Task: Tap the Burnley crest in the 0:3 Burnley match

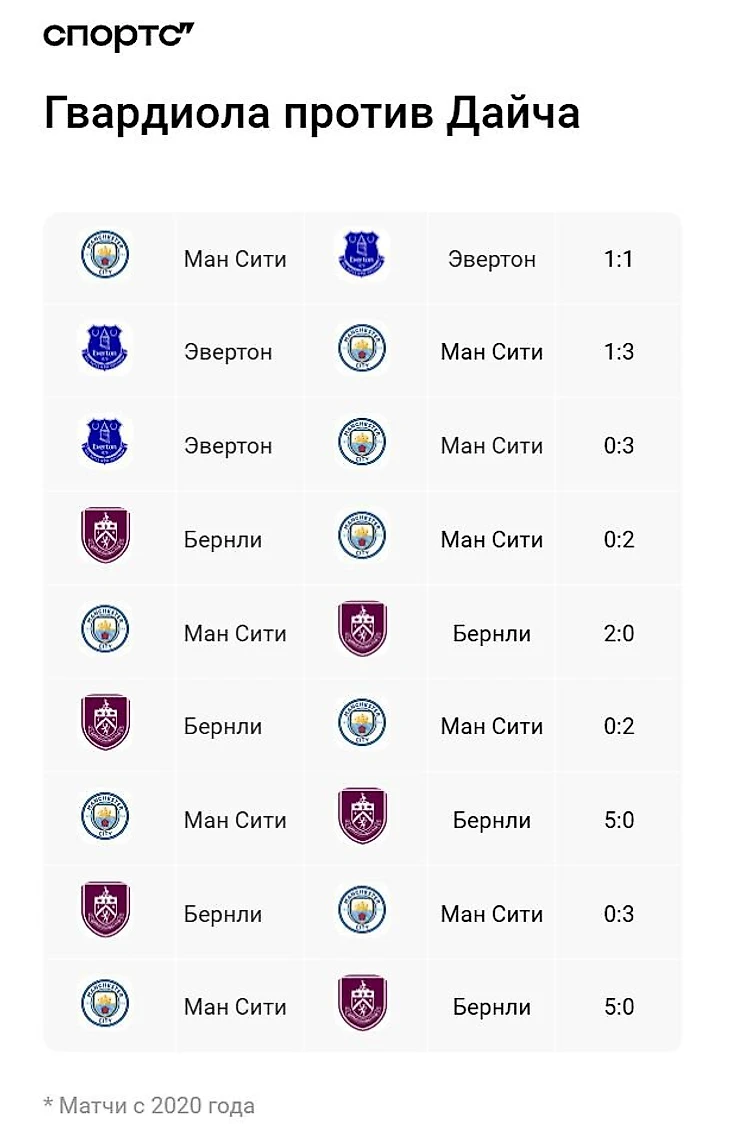Action: [105, 911]
